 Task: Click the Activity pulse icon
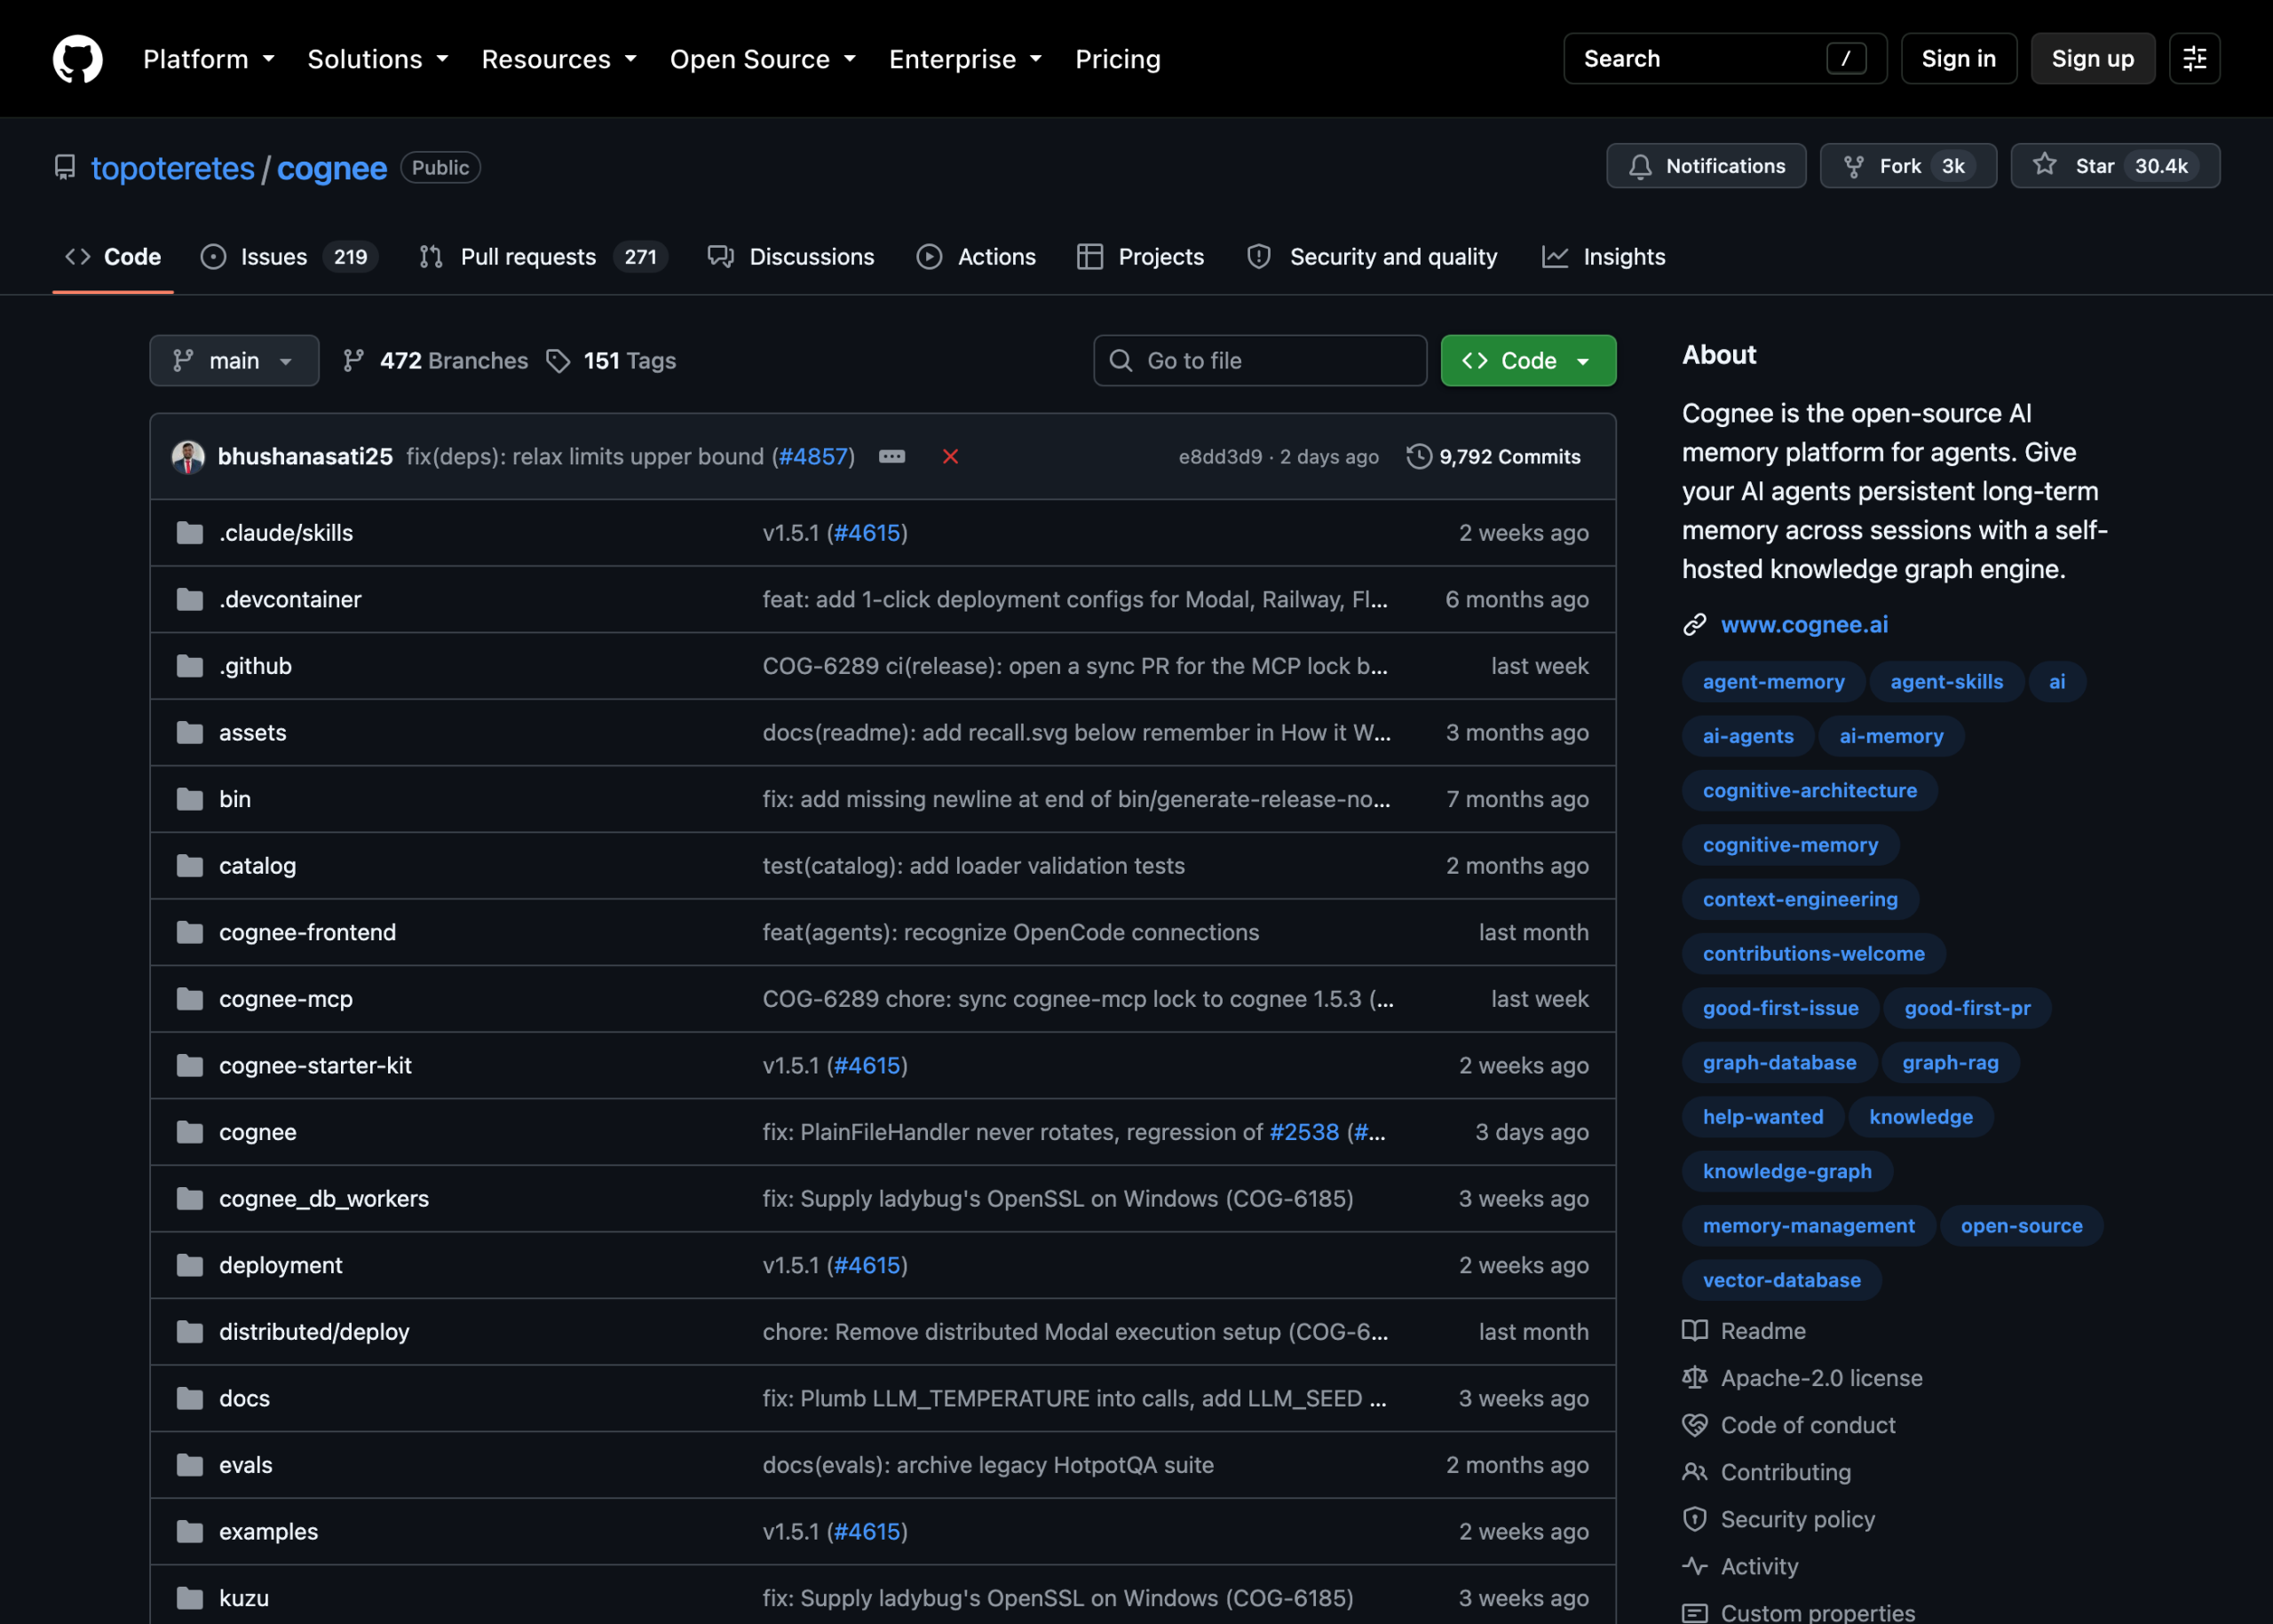(x=1695, y=1566)
